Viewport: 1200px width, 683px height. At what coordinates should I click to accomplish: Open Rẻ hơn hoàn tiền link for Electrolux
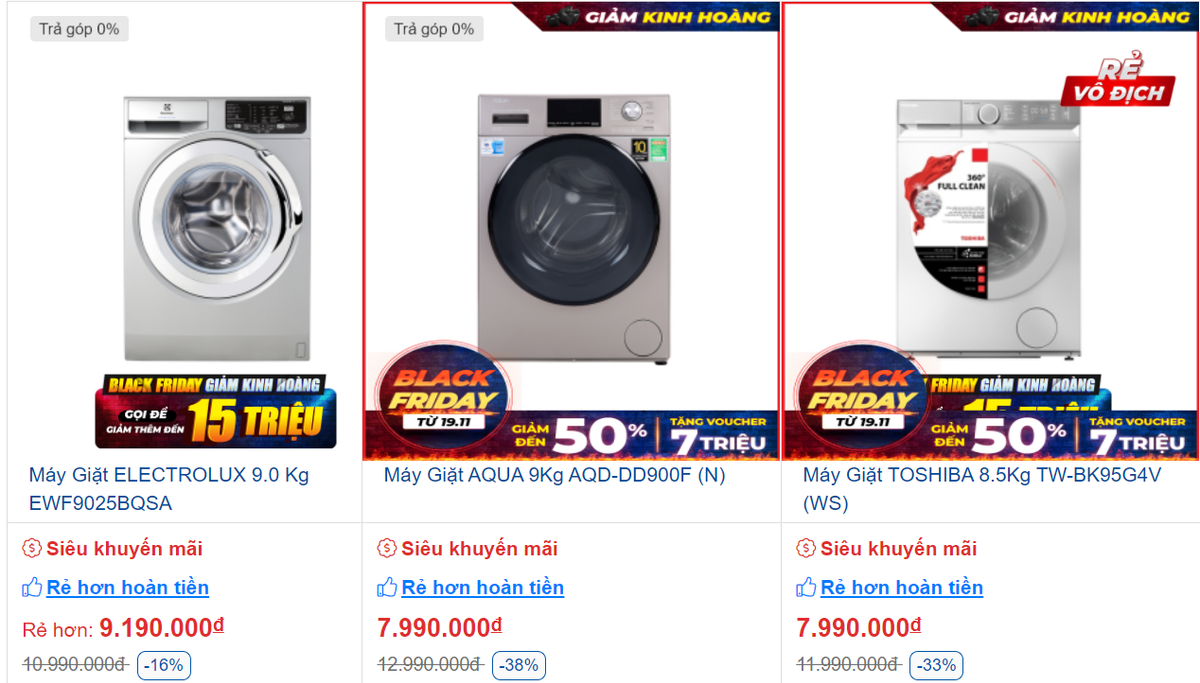(x=128, y=588)
